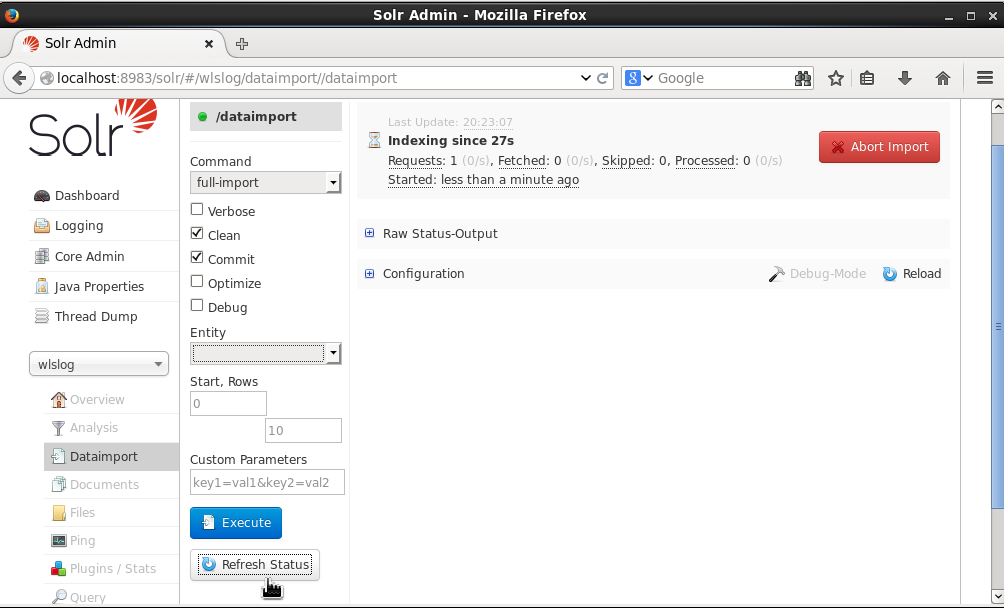Open the wlslog core selector dropdown
1004x608 pixels.
(x=99, y=364)
